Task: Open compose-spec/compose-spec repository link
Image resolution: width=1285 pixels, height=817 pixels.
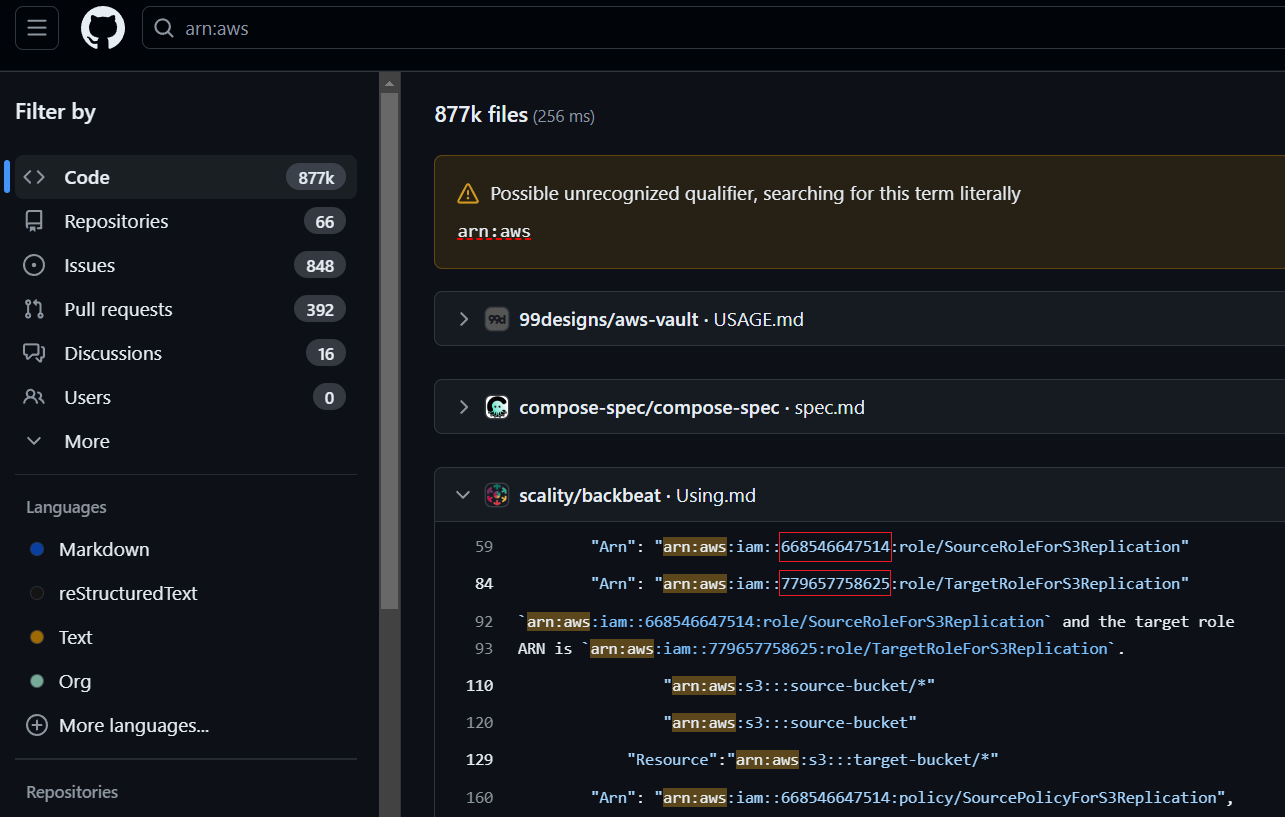Action: tap(649, 408)
